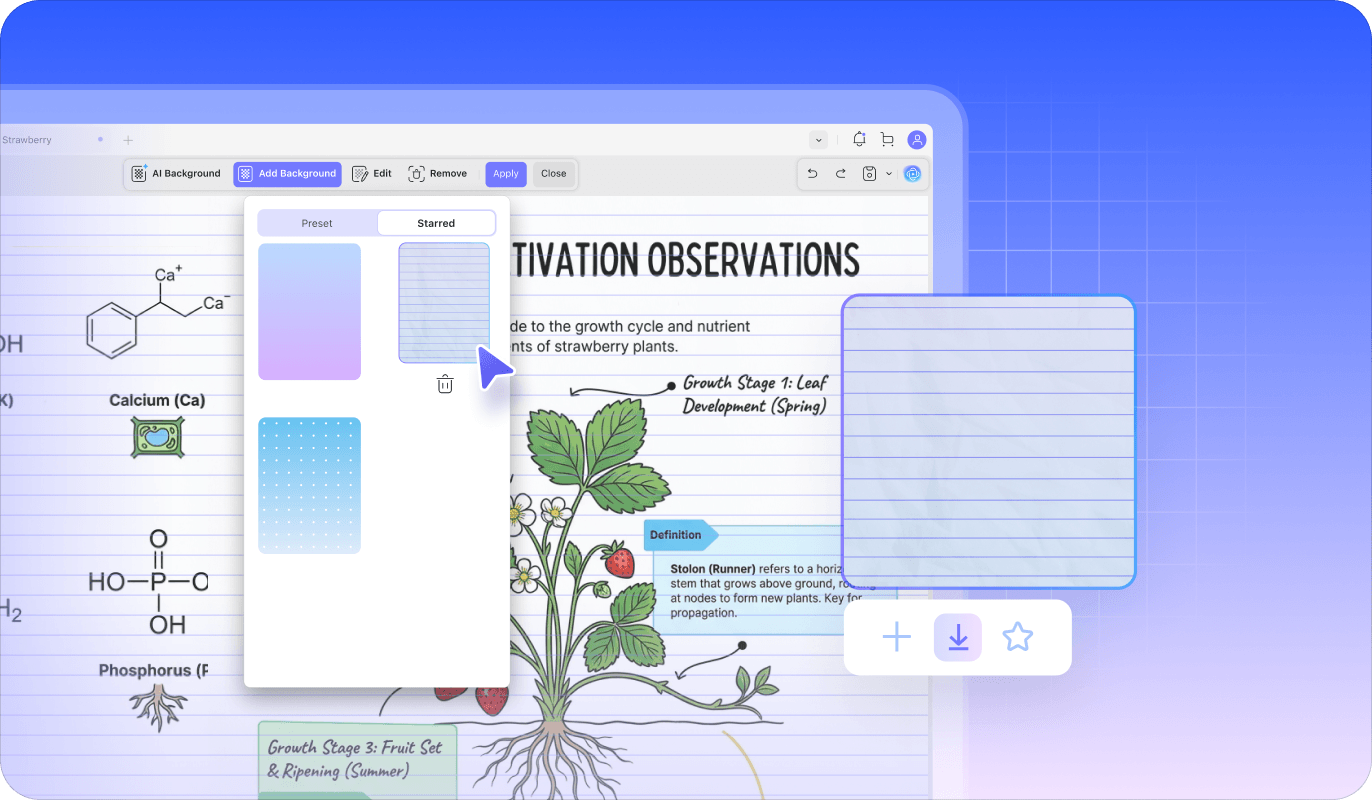Viewport: 1372px width, 800px height.
Task: Switch to the Strawberry document tab
Action: pyautogui.click(x=26, y=140)
